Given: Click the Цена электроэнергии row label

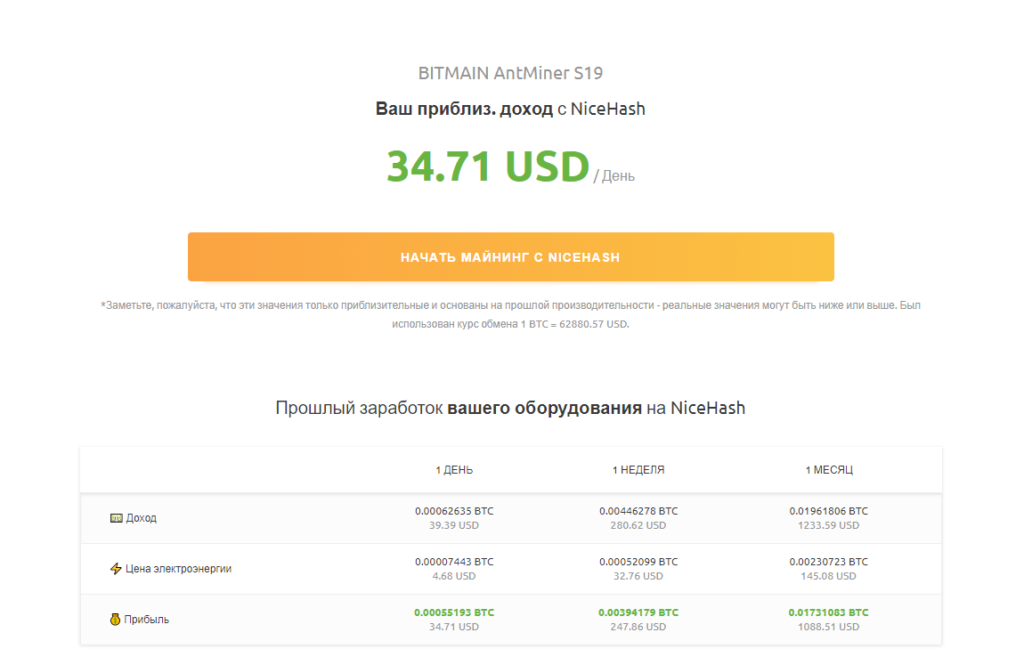Looking at the screenshot, I should click(178, 569).
